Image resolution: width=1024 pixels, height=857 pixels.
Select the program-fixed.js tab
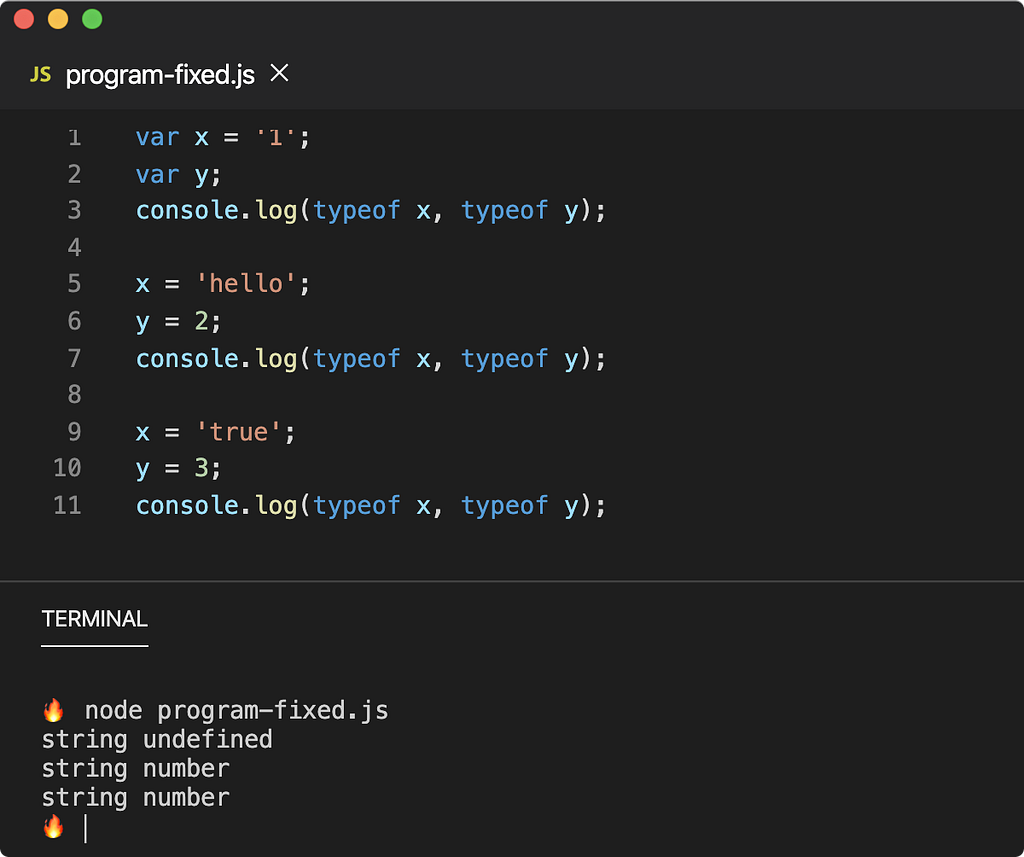coord(160,75)
